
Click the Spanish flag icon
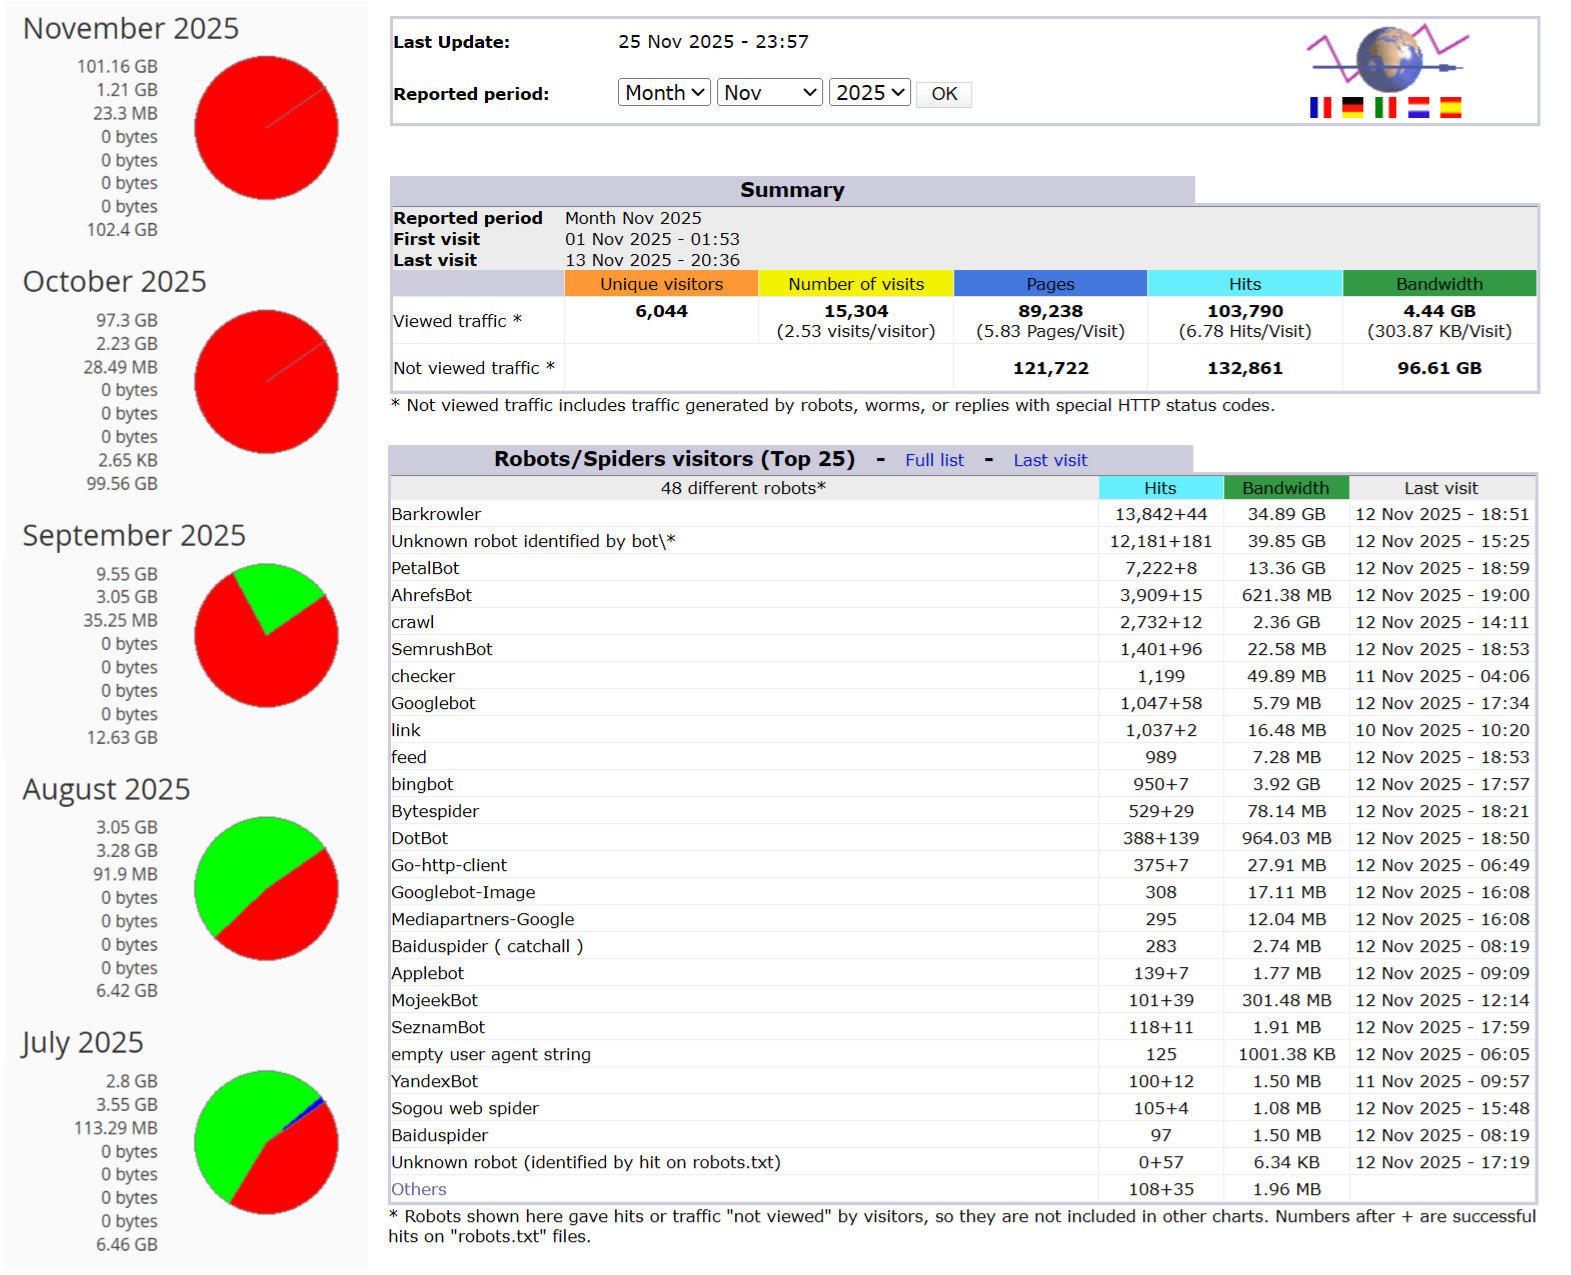click(1450, 107)
